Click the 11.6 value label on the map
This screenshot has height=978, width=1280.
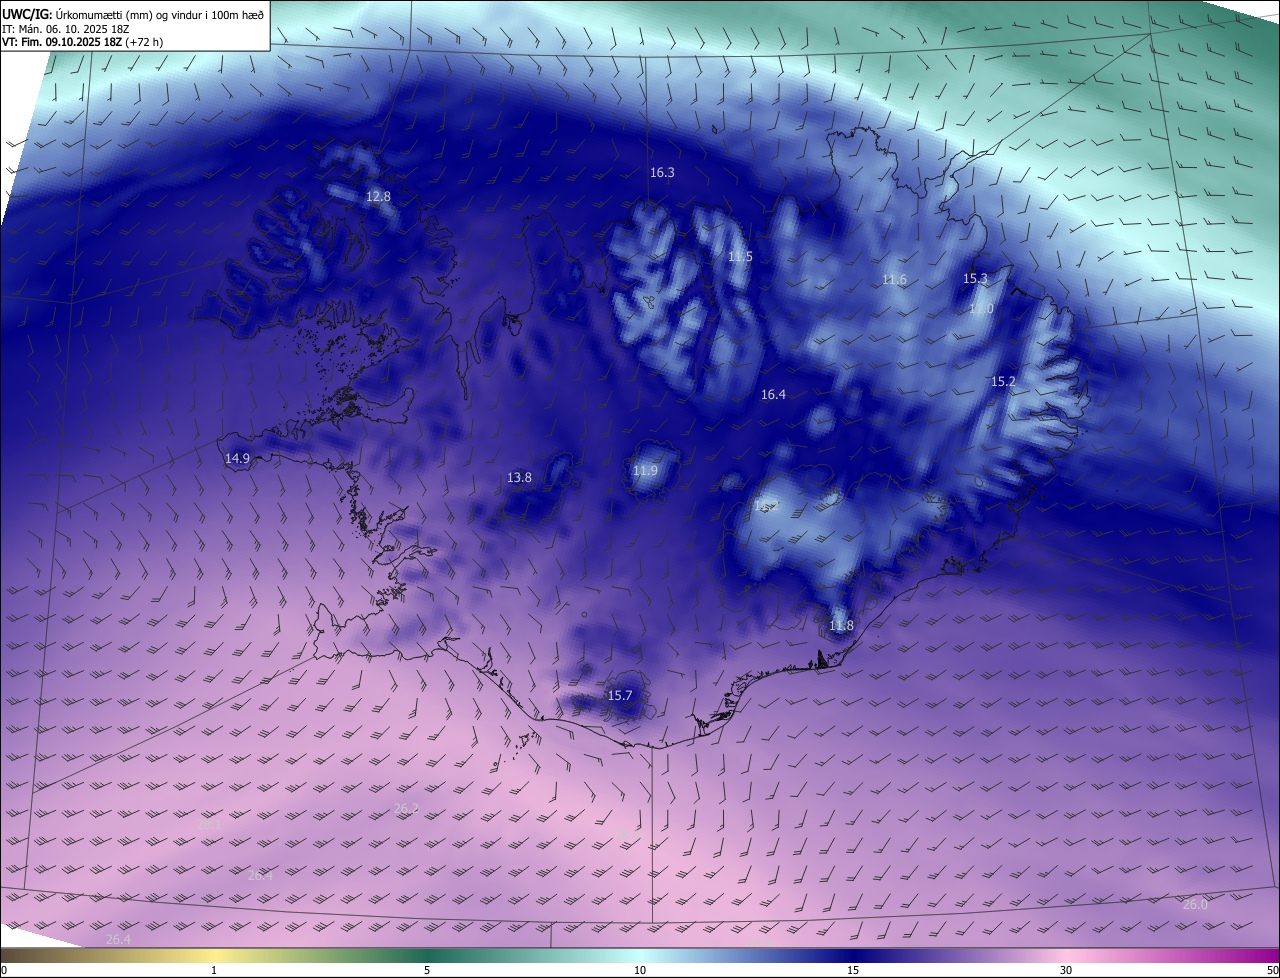(x=894, y=280)
